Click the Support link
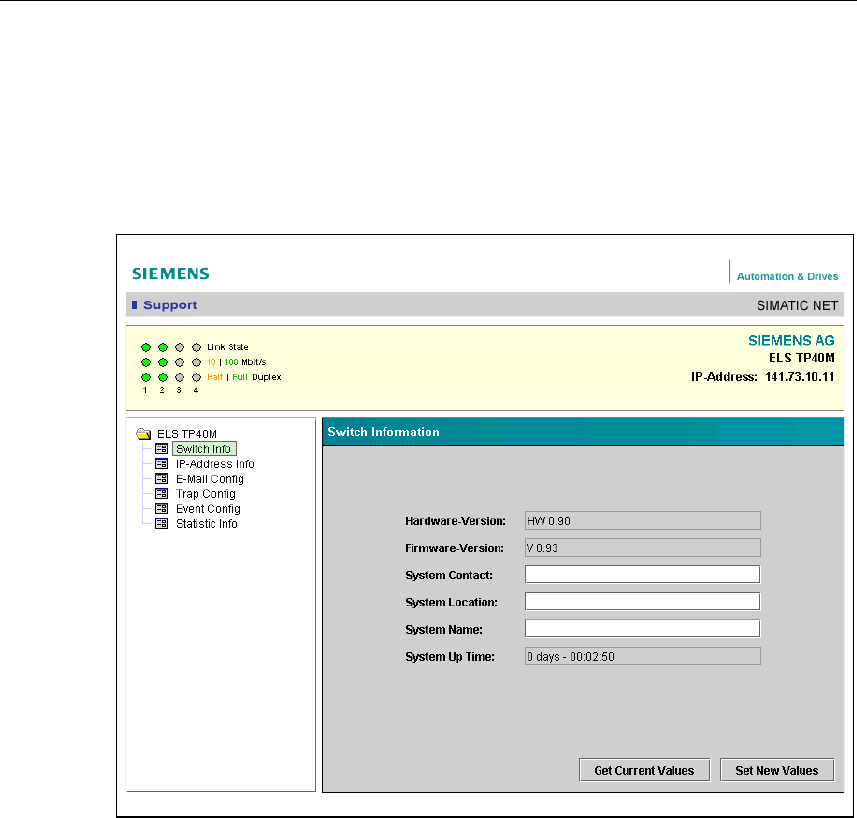Viewport: 857px width, 818px height. 170,305
